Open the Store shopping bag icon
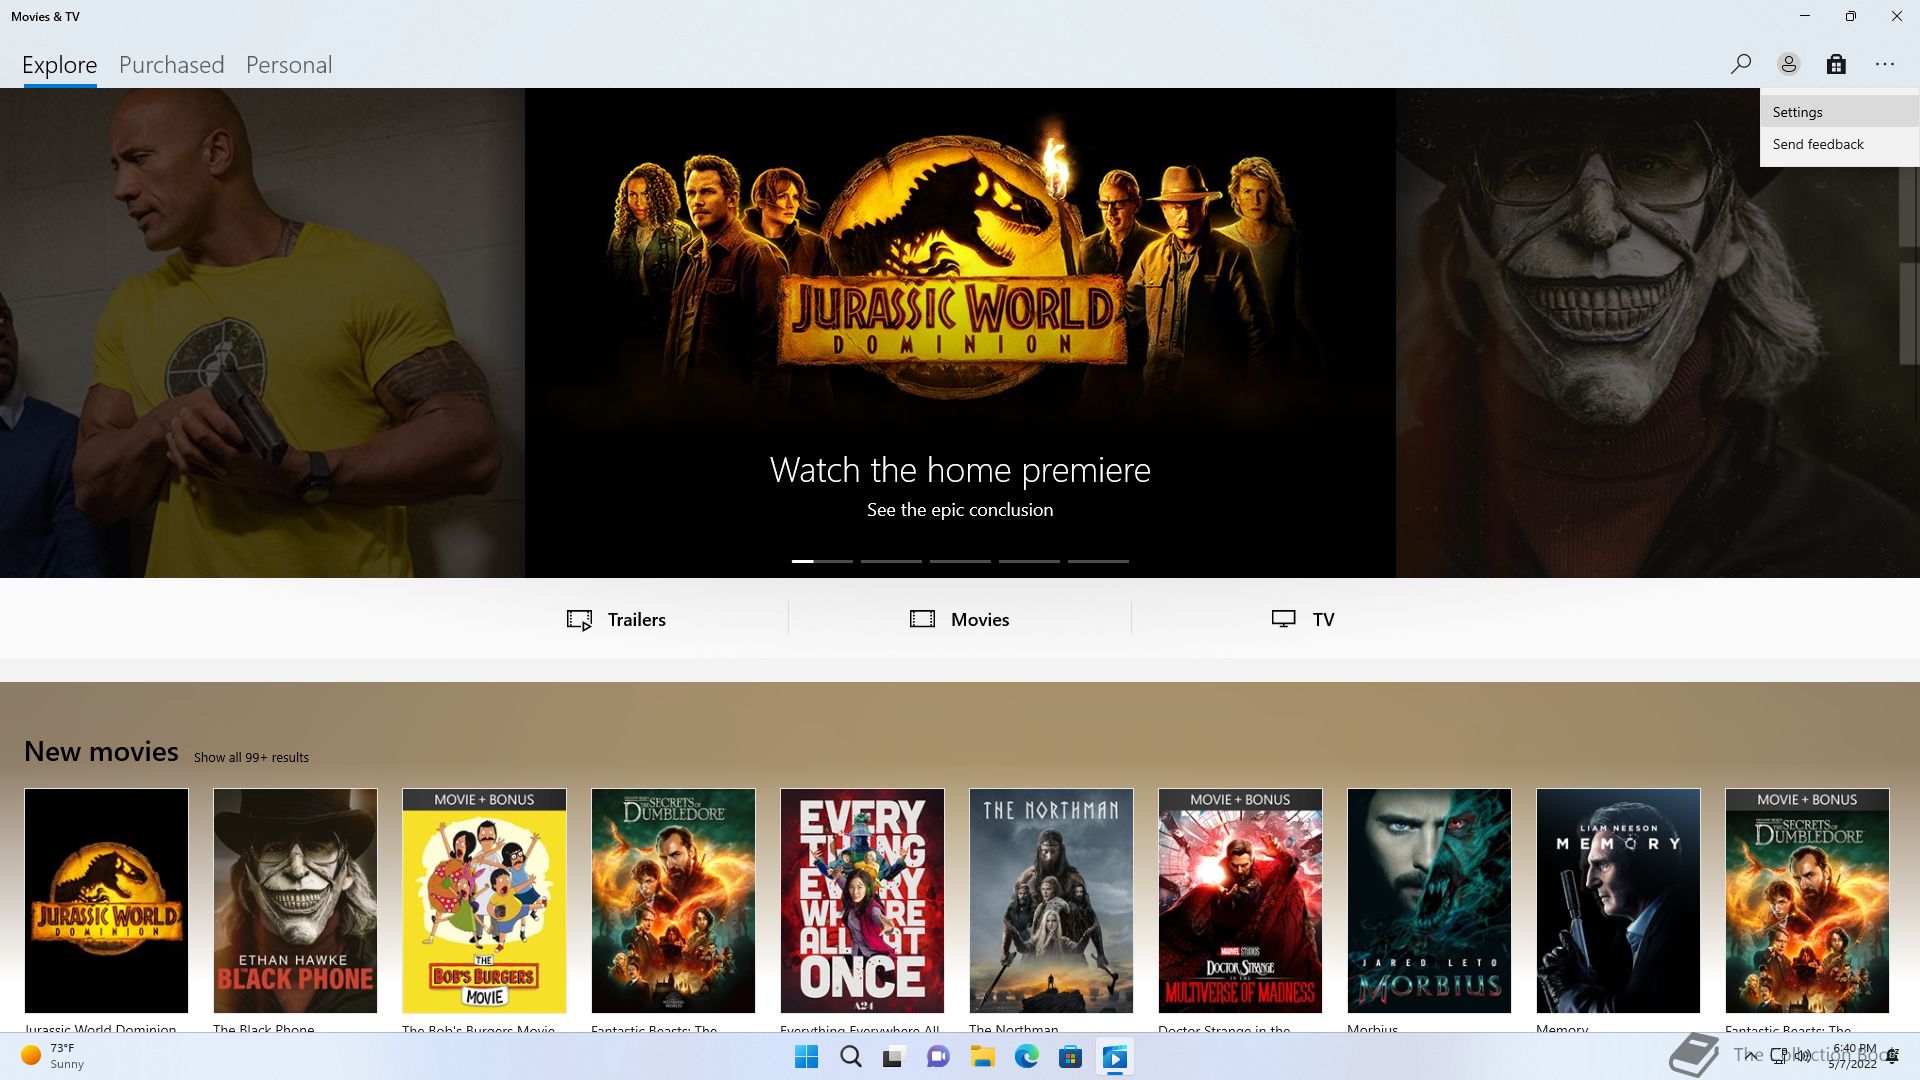1920x1080 pixels. coord(1836,64)
